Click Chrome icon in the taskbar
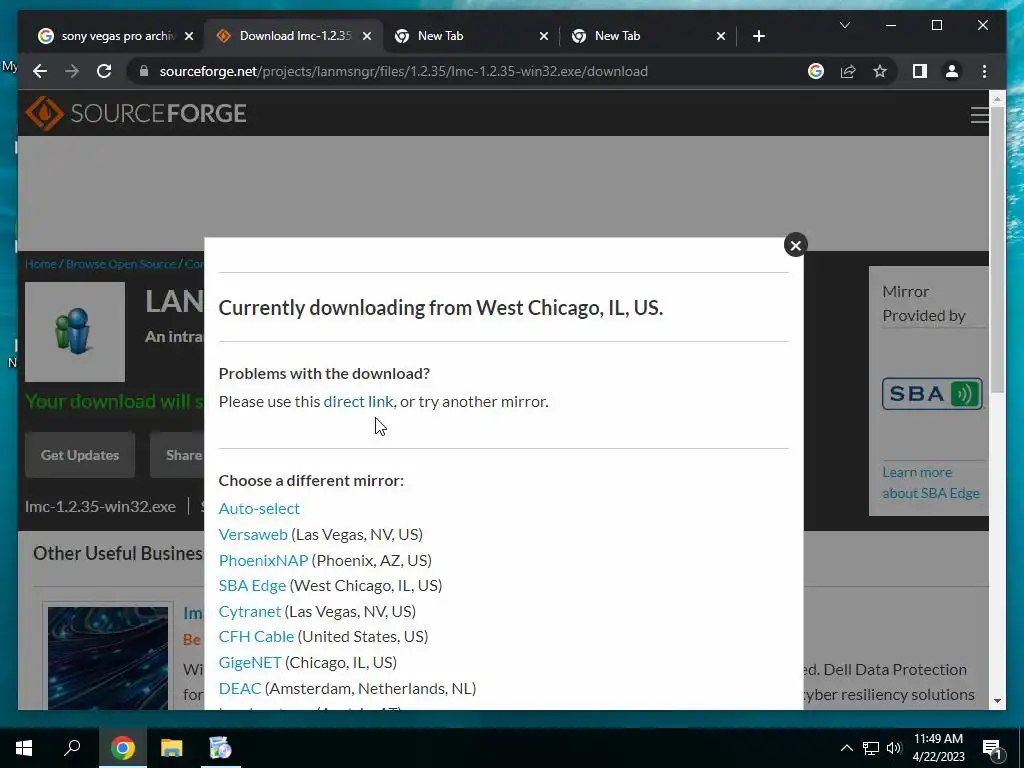The image size is (1024, 768). coord(122,748)
